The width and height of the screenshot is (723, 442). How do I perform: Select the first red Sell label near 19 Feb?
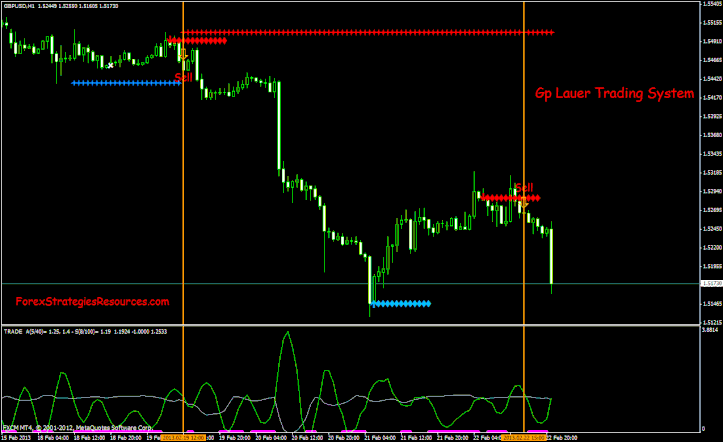[x=184, y=77]
